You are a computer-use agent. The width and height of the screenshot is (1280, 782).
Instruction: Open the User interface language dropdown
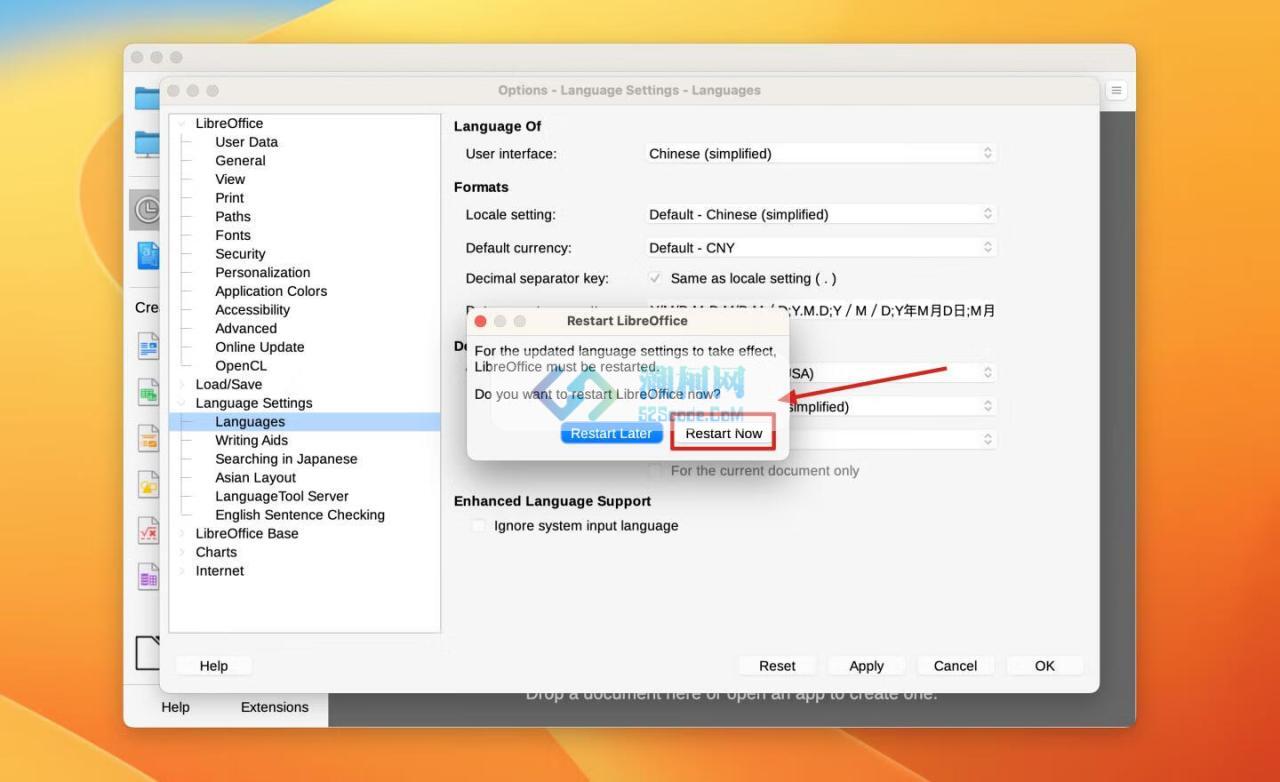[822, 153]
